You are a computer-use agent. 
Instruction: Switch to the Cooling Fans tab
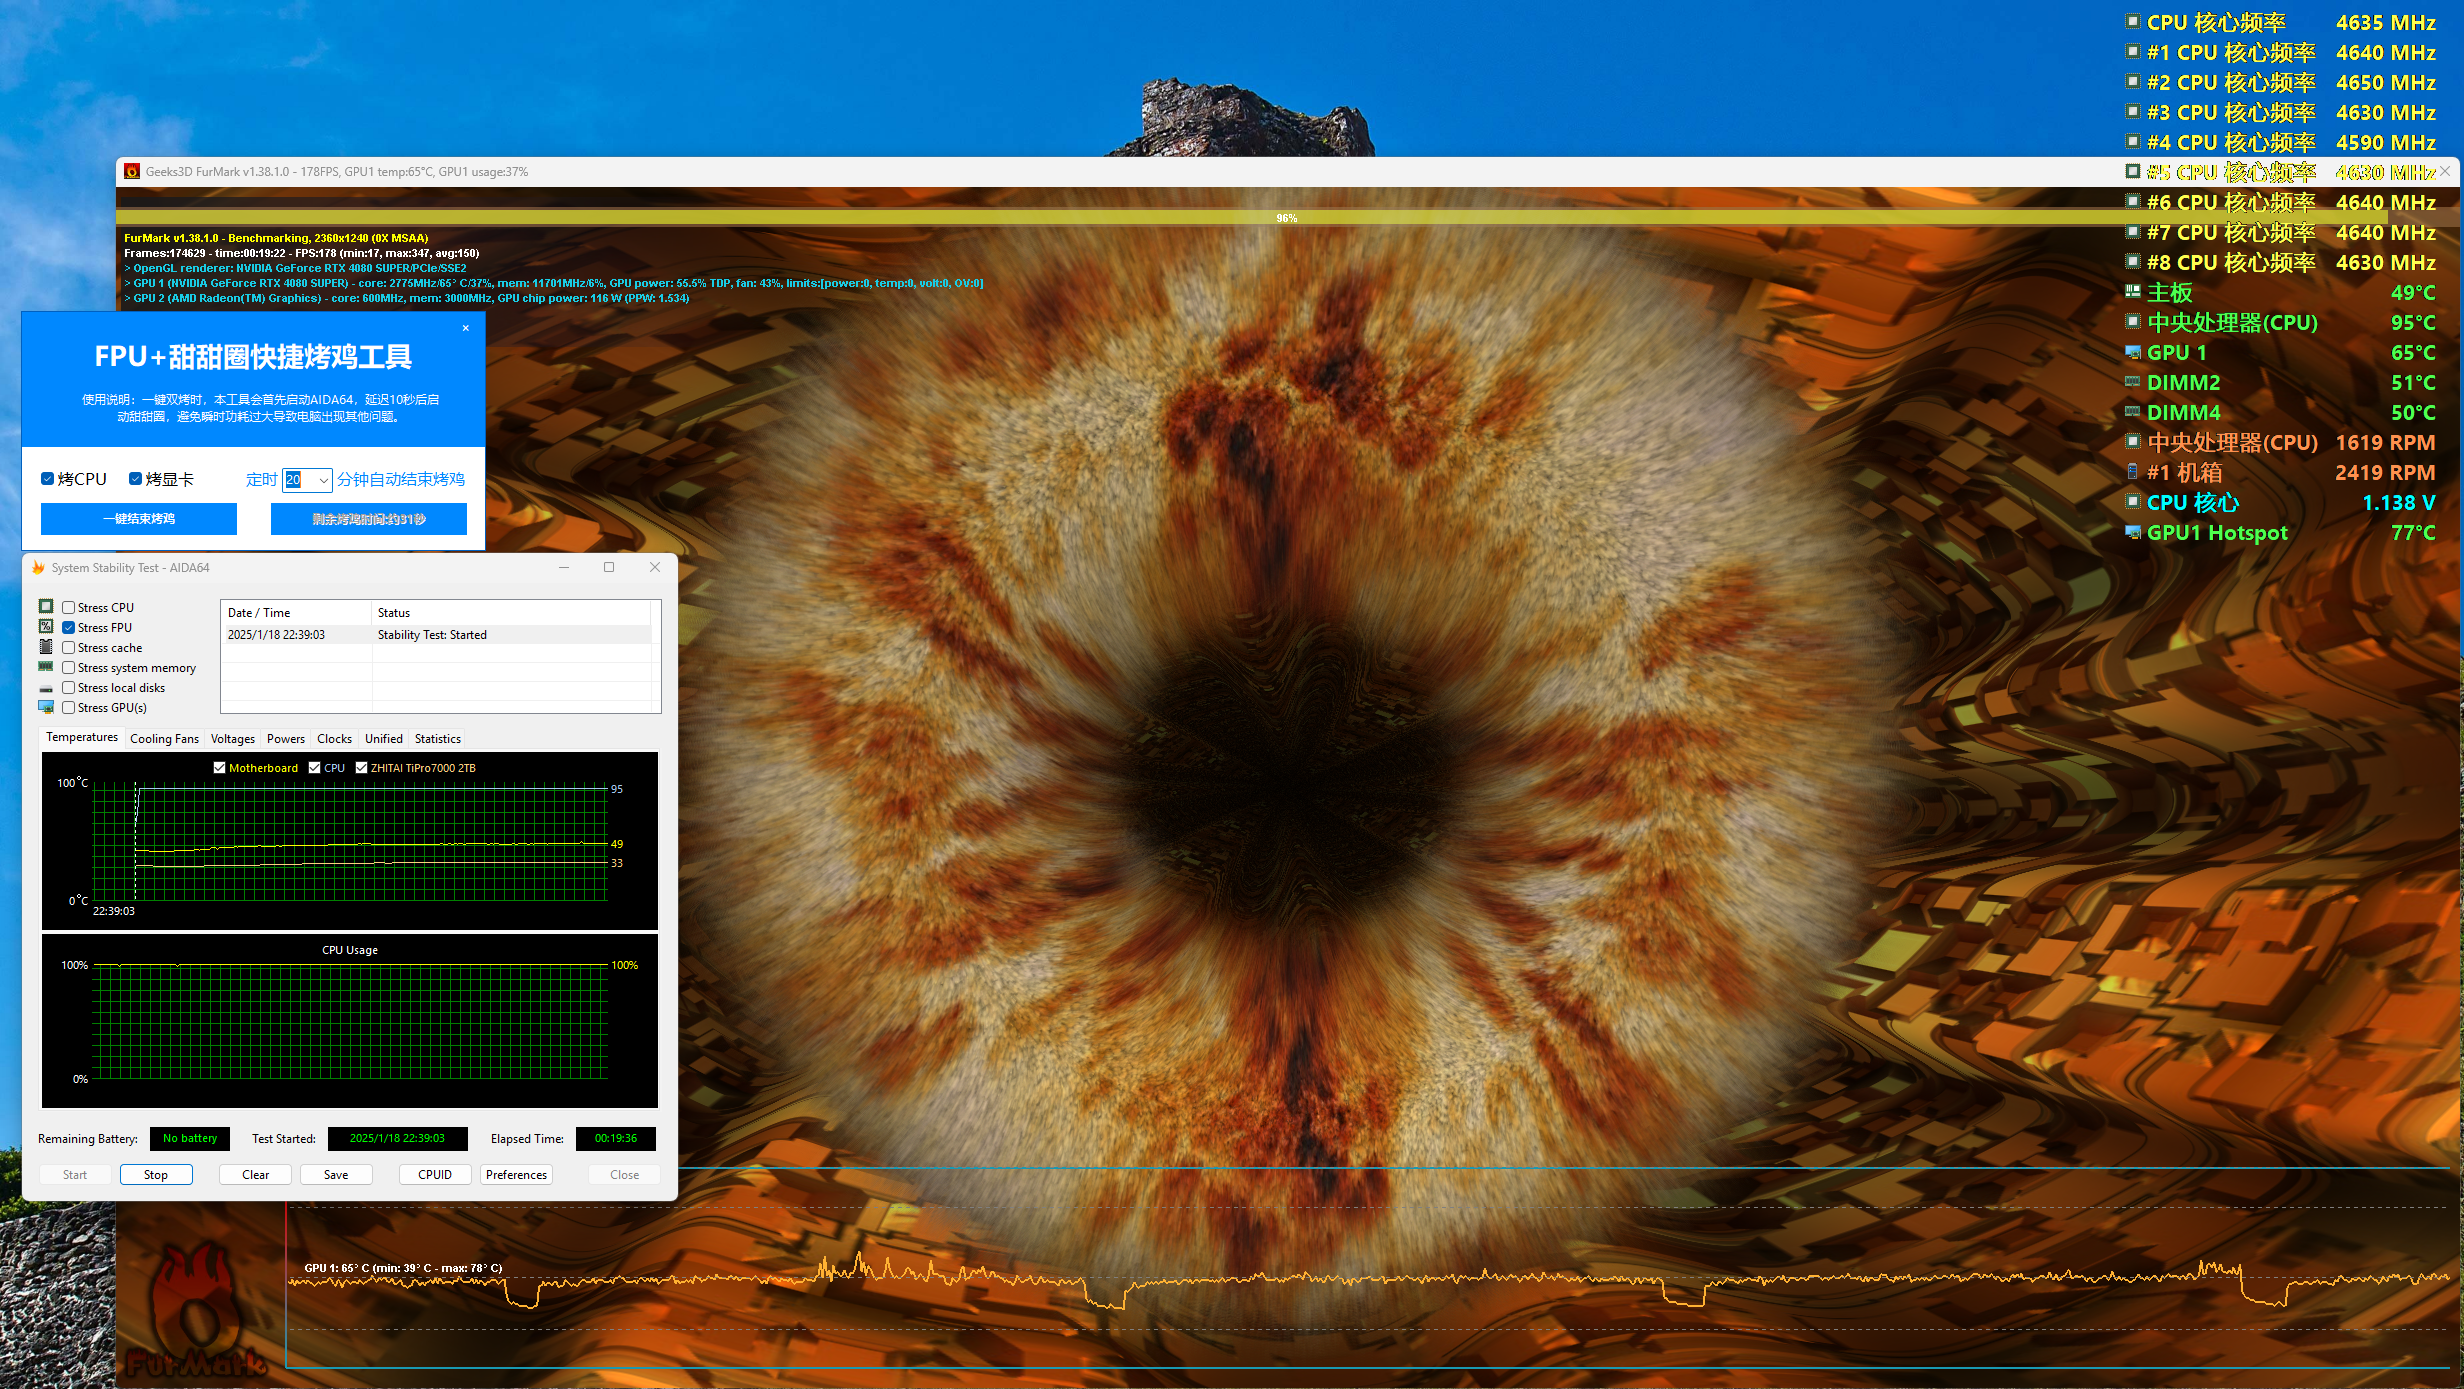[x=164, y=739]
